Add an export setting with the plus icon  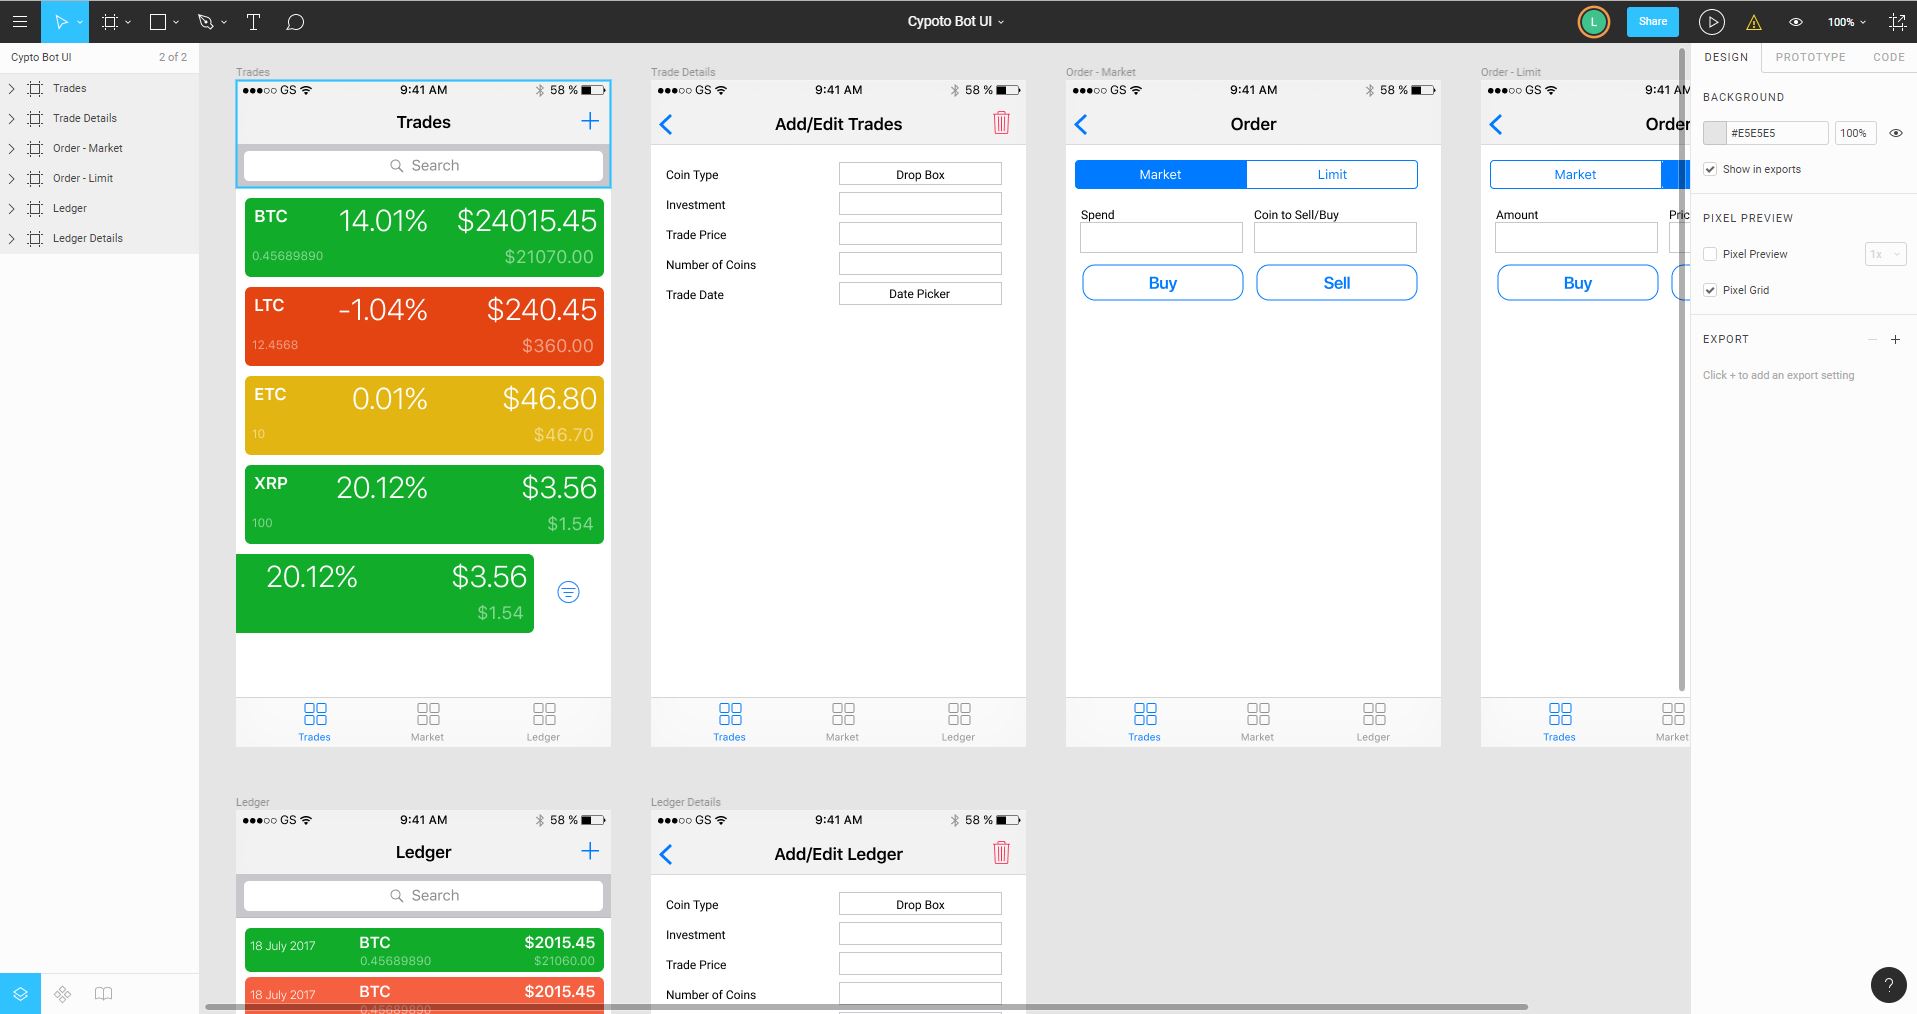point(1895,340)
